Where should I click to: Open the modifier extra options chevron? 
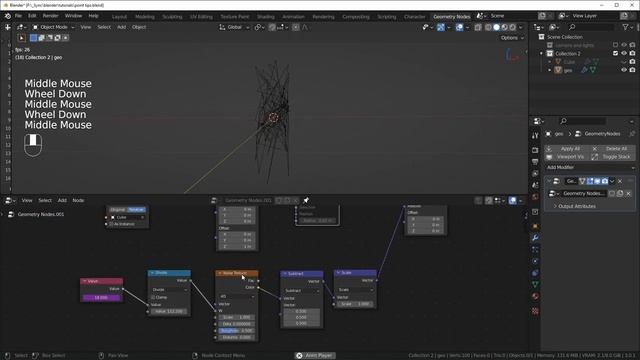coord(612,181)
